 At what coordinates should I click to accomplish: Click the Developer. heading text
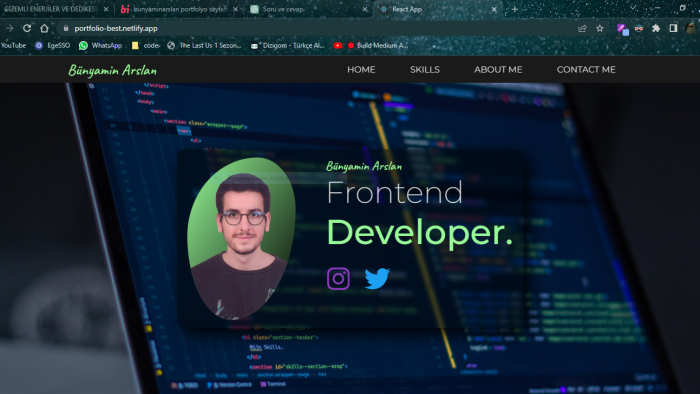point(420,233)
